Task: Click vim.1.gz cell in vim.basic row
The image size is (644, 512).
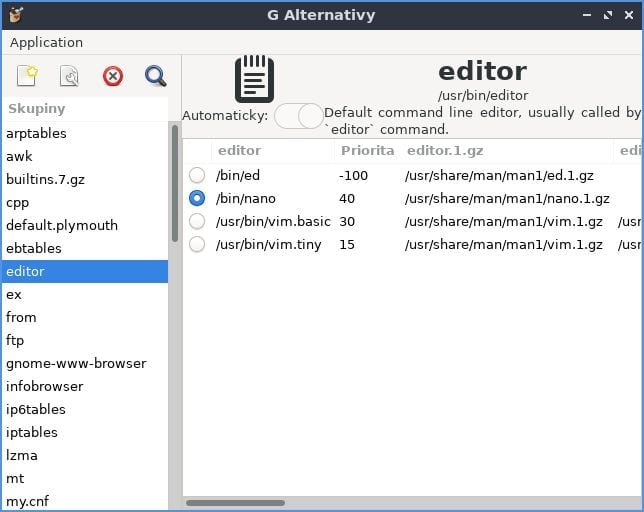Action: click(x=504, y=222)
